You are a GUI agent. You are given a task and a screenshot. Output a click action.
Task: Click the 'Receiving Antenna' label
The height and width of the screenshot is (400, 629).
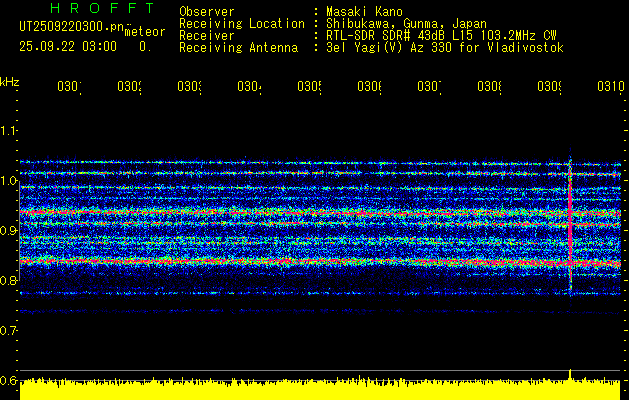point(238,48)
